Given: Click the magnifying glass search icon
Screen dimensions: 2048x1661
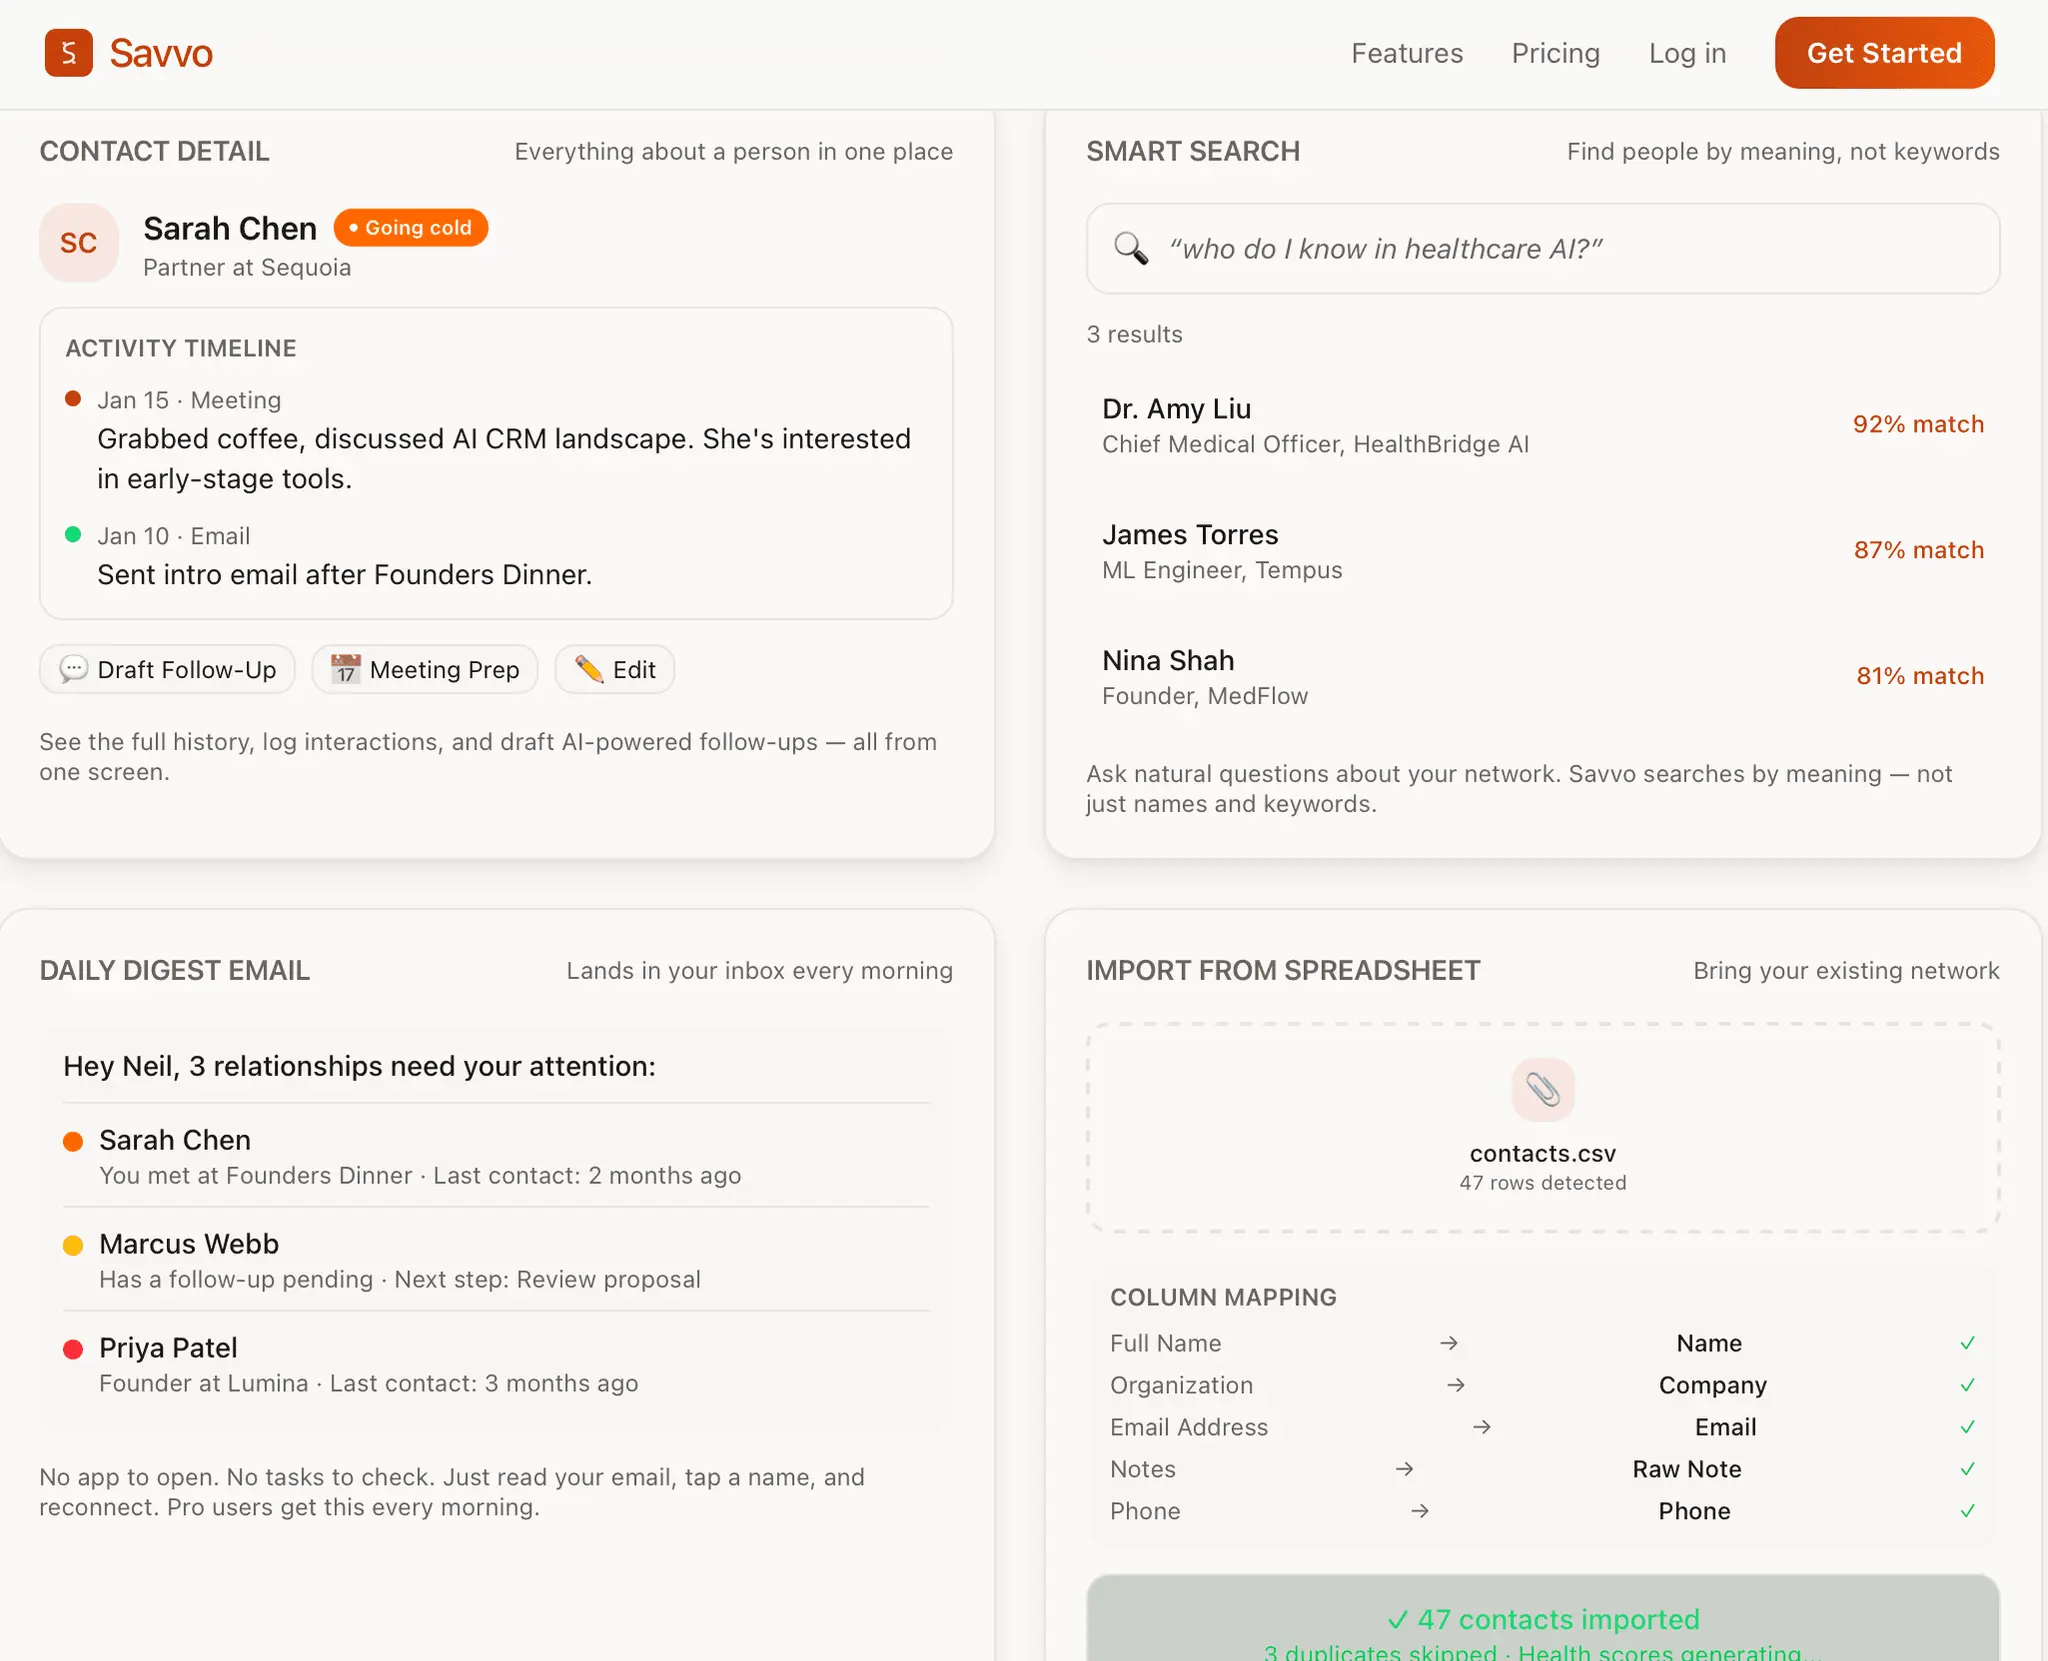Looking at the screenshot, I should pos(1131,248).
